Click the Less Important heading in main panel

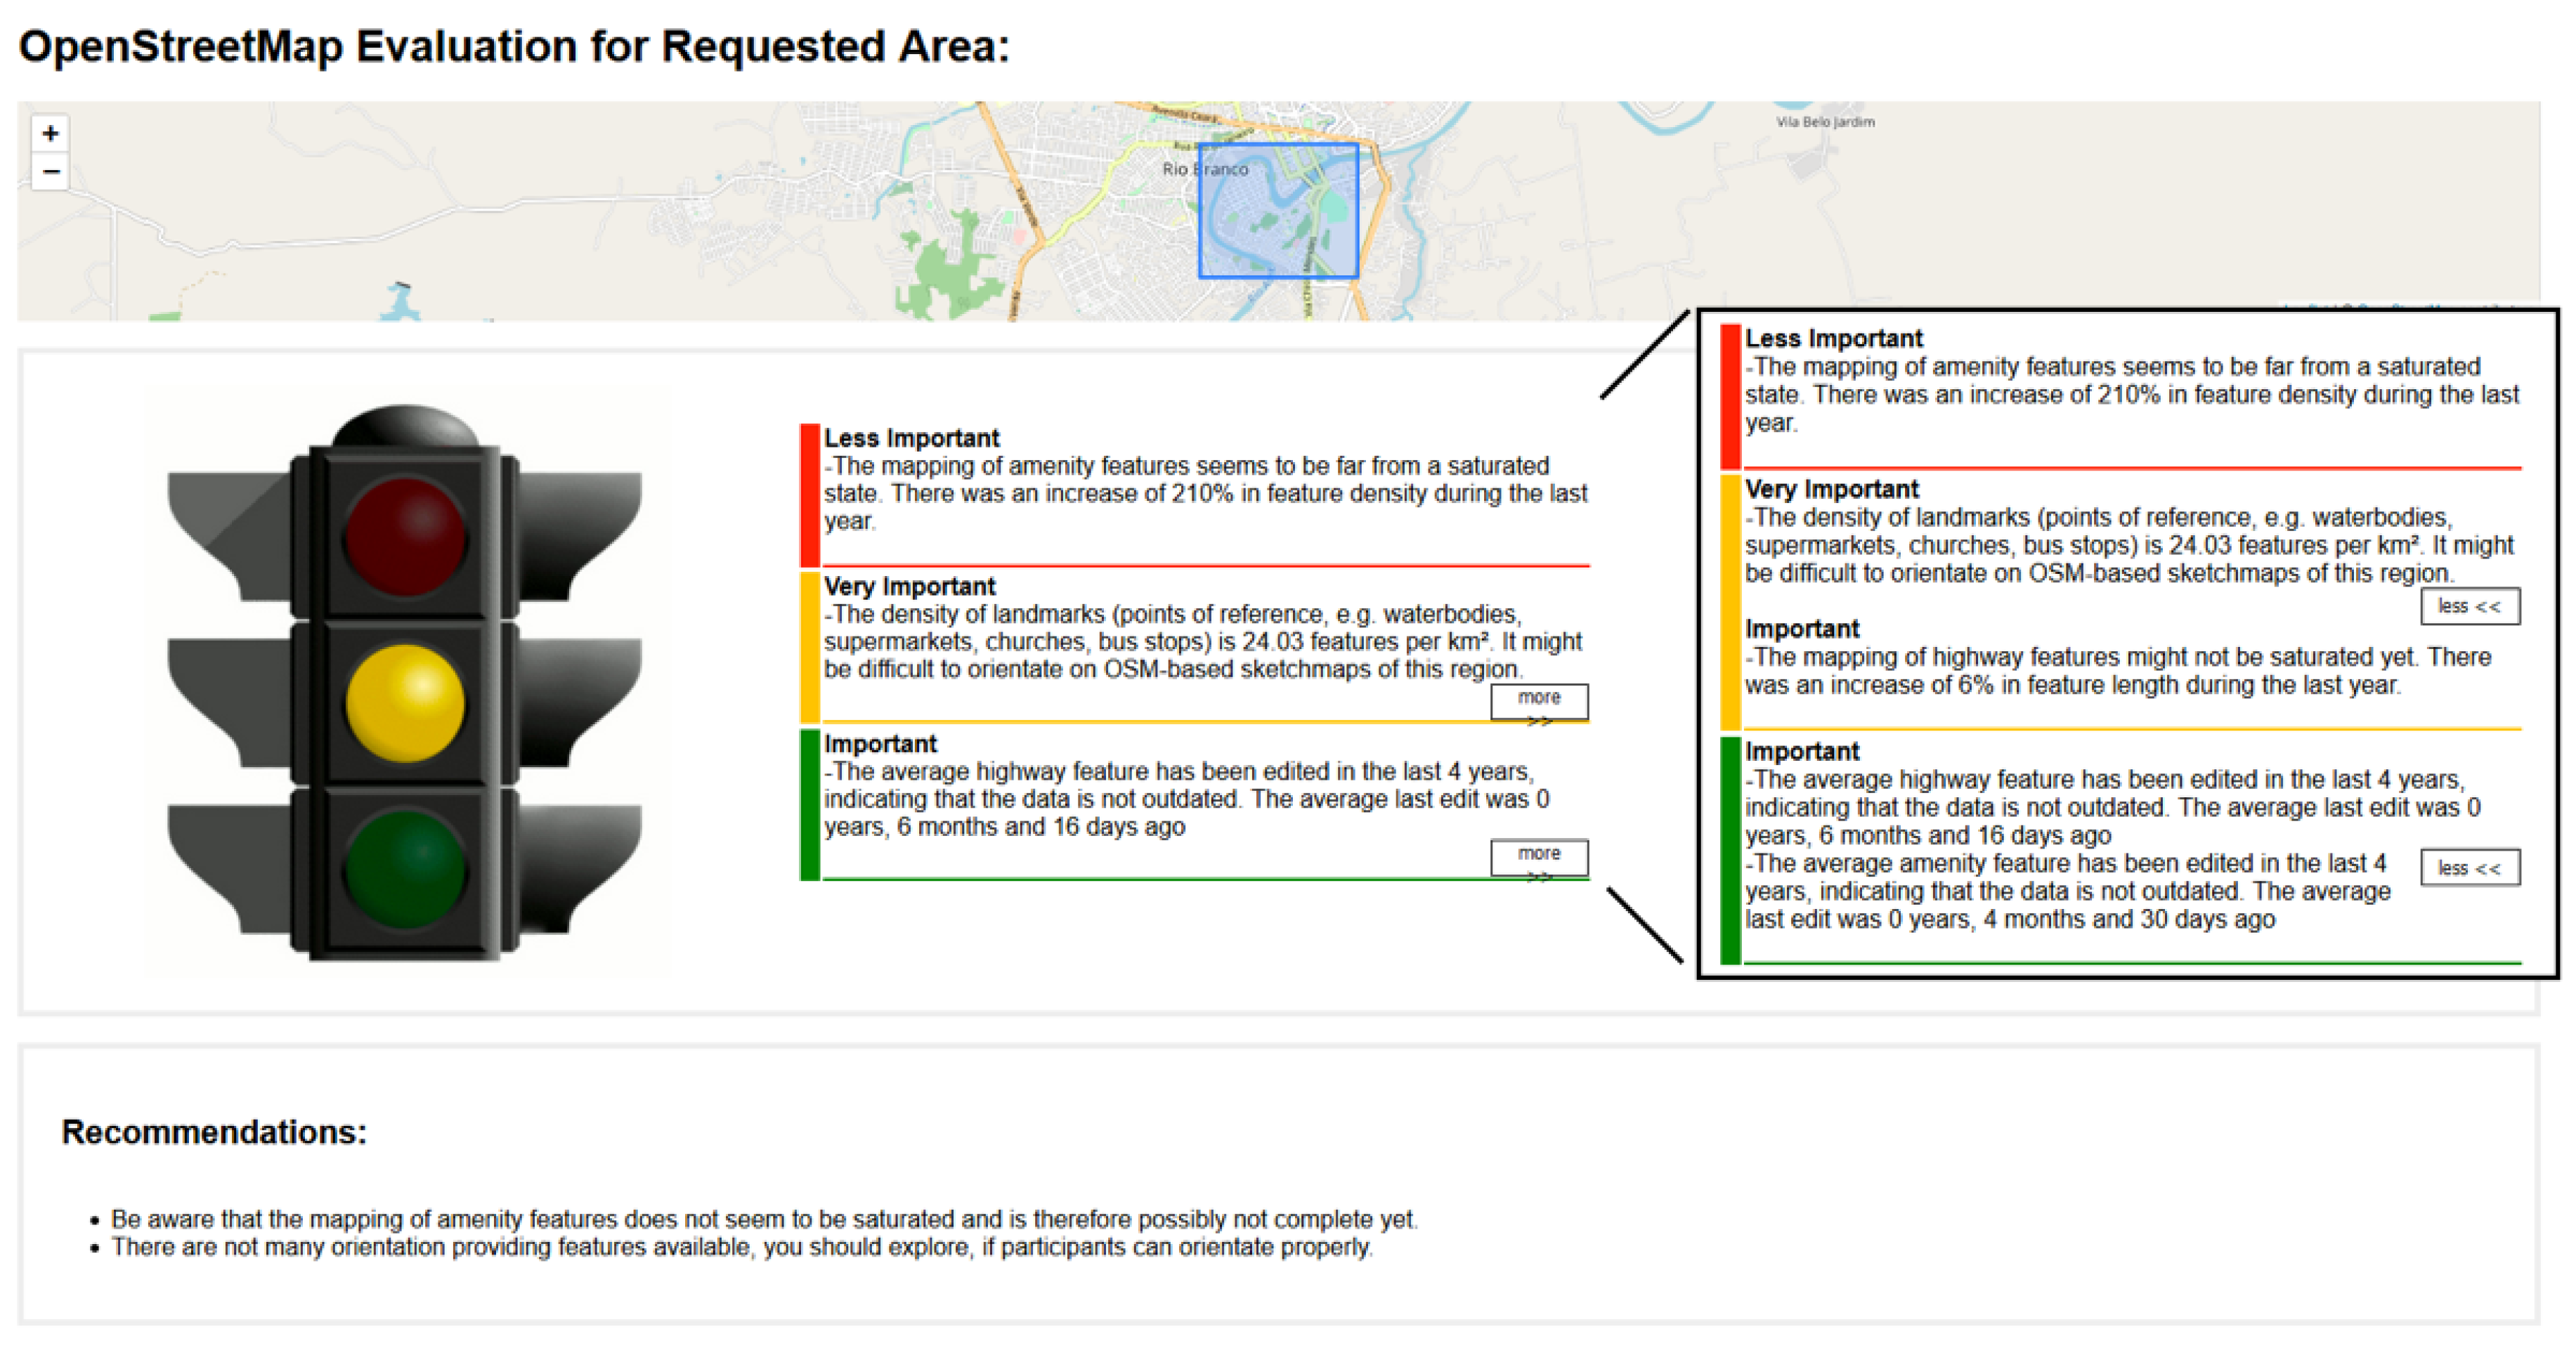911,438
